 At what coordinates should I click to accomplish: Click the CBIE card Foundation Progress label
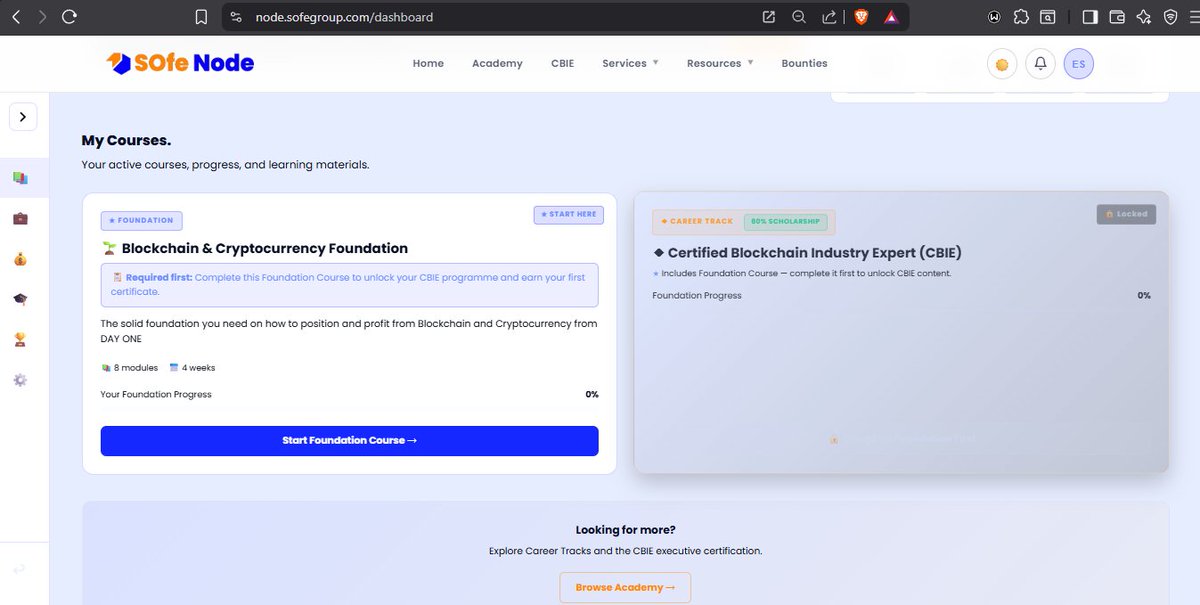pyautogui.click(x=697, y=296)
